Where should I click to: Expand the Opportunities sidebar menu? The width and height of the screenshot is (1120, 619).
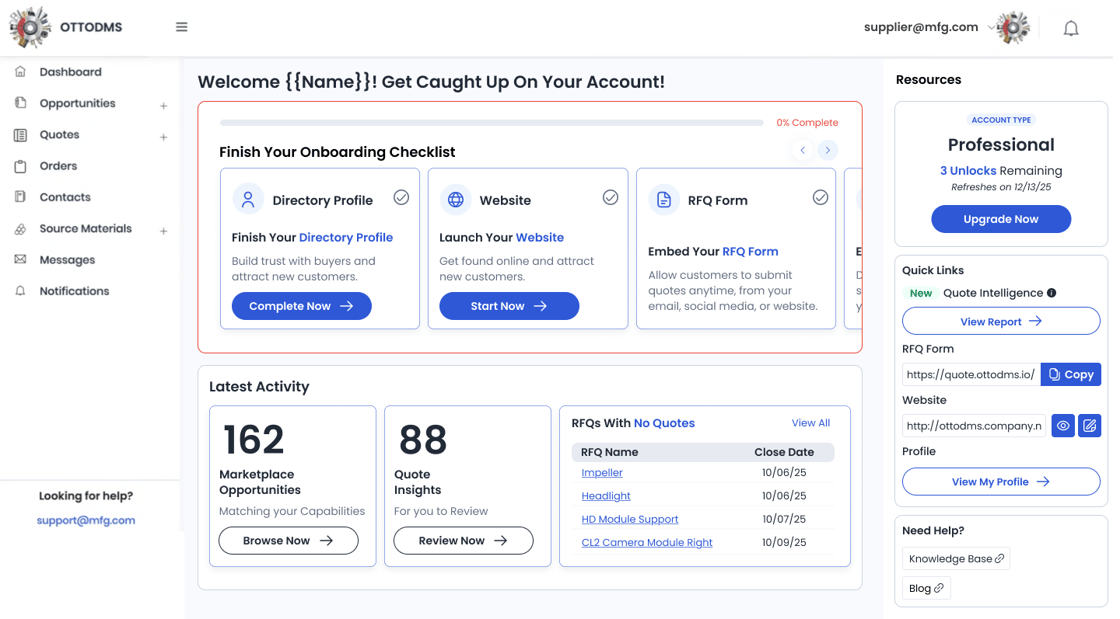click(163, 105)
